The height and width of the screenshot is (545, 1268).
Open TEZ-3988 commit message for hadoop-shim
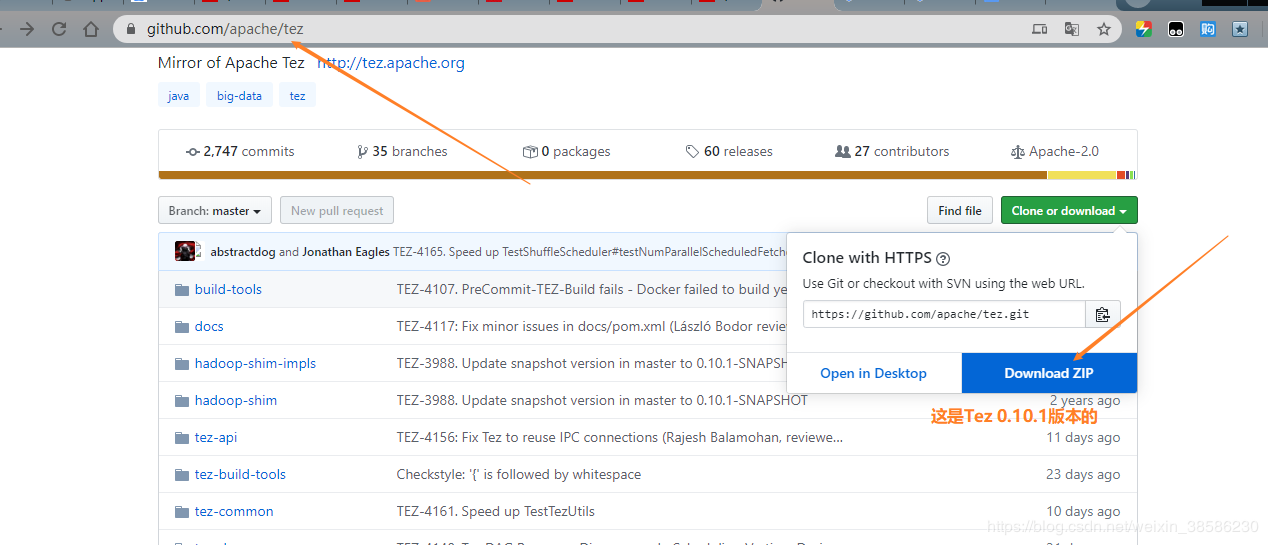tap(602, 400)
